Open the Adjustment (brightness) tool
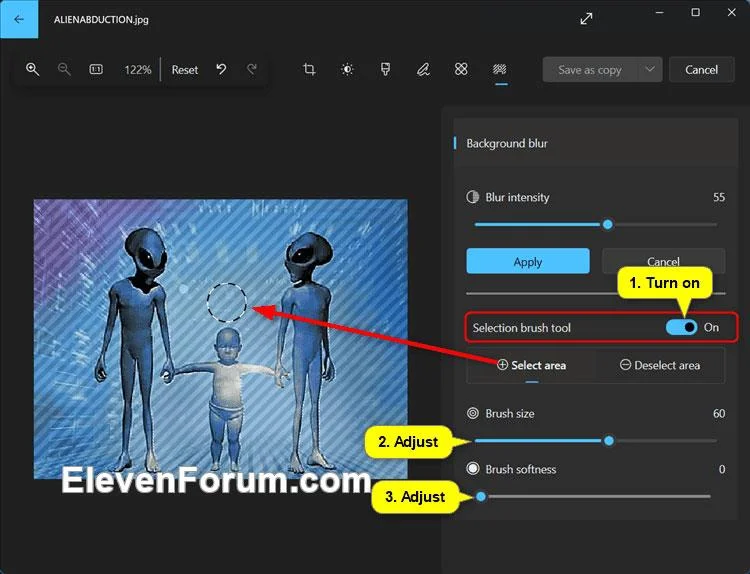 tap(347, 69)
